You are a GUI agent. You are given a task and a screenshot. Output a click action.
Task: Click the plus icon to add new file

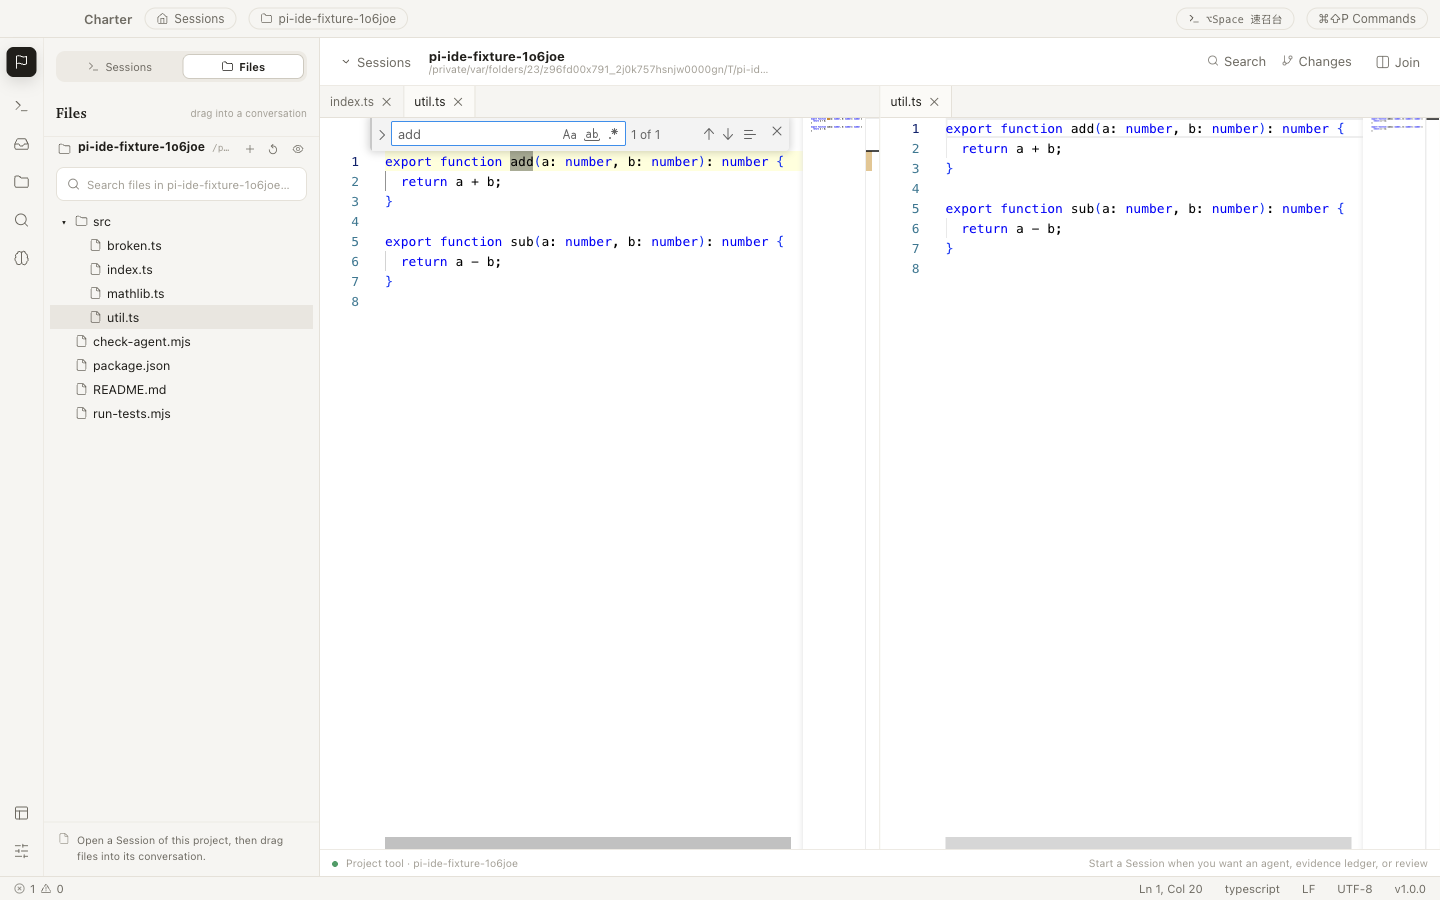point(250,149)
